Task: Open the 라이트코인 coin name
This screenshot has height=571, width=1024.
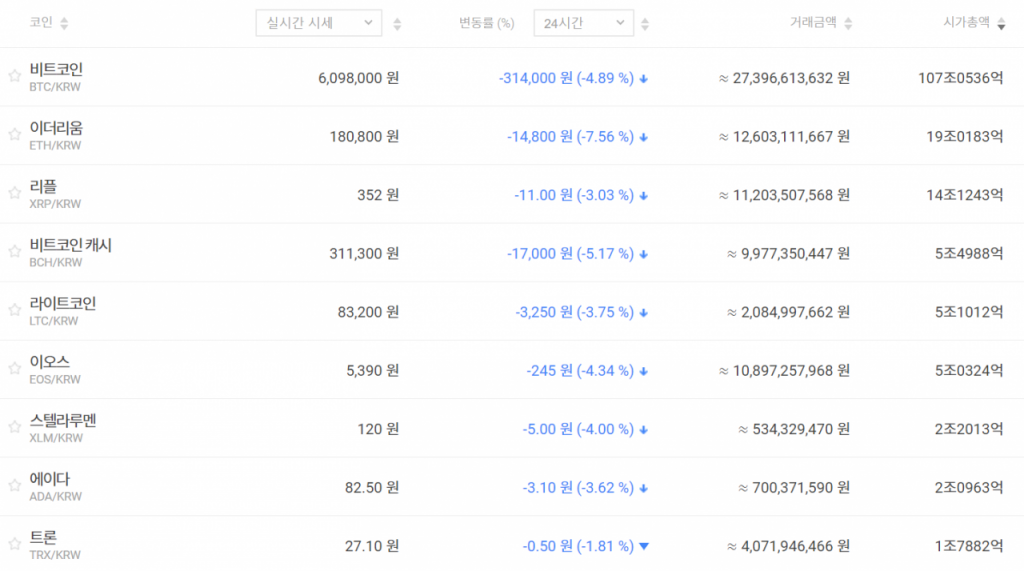Action: click(x=63, y=303)
